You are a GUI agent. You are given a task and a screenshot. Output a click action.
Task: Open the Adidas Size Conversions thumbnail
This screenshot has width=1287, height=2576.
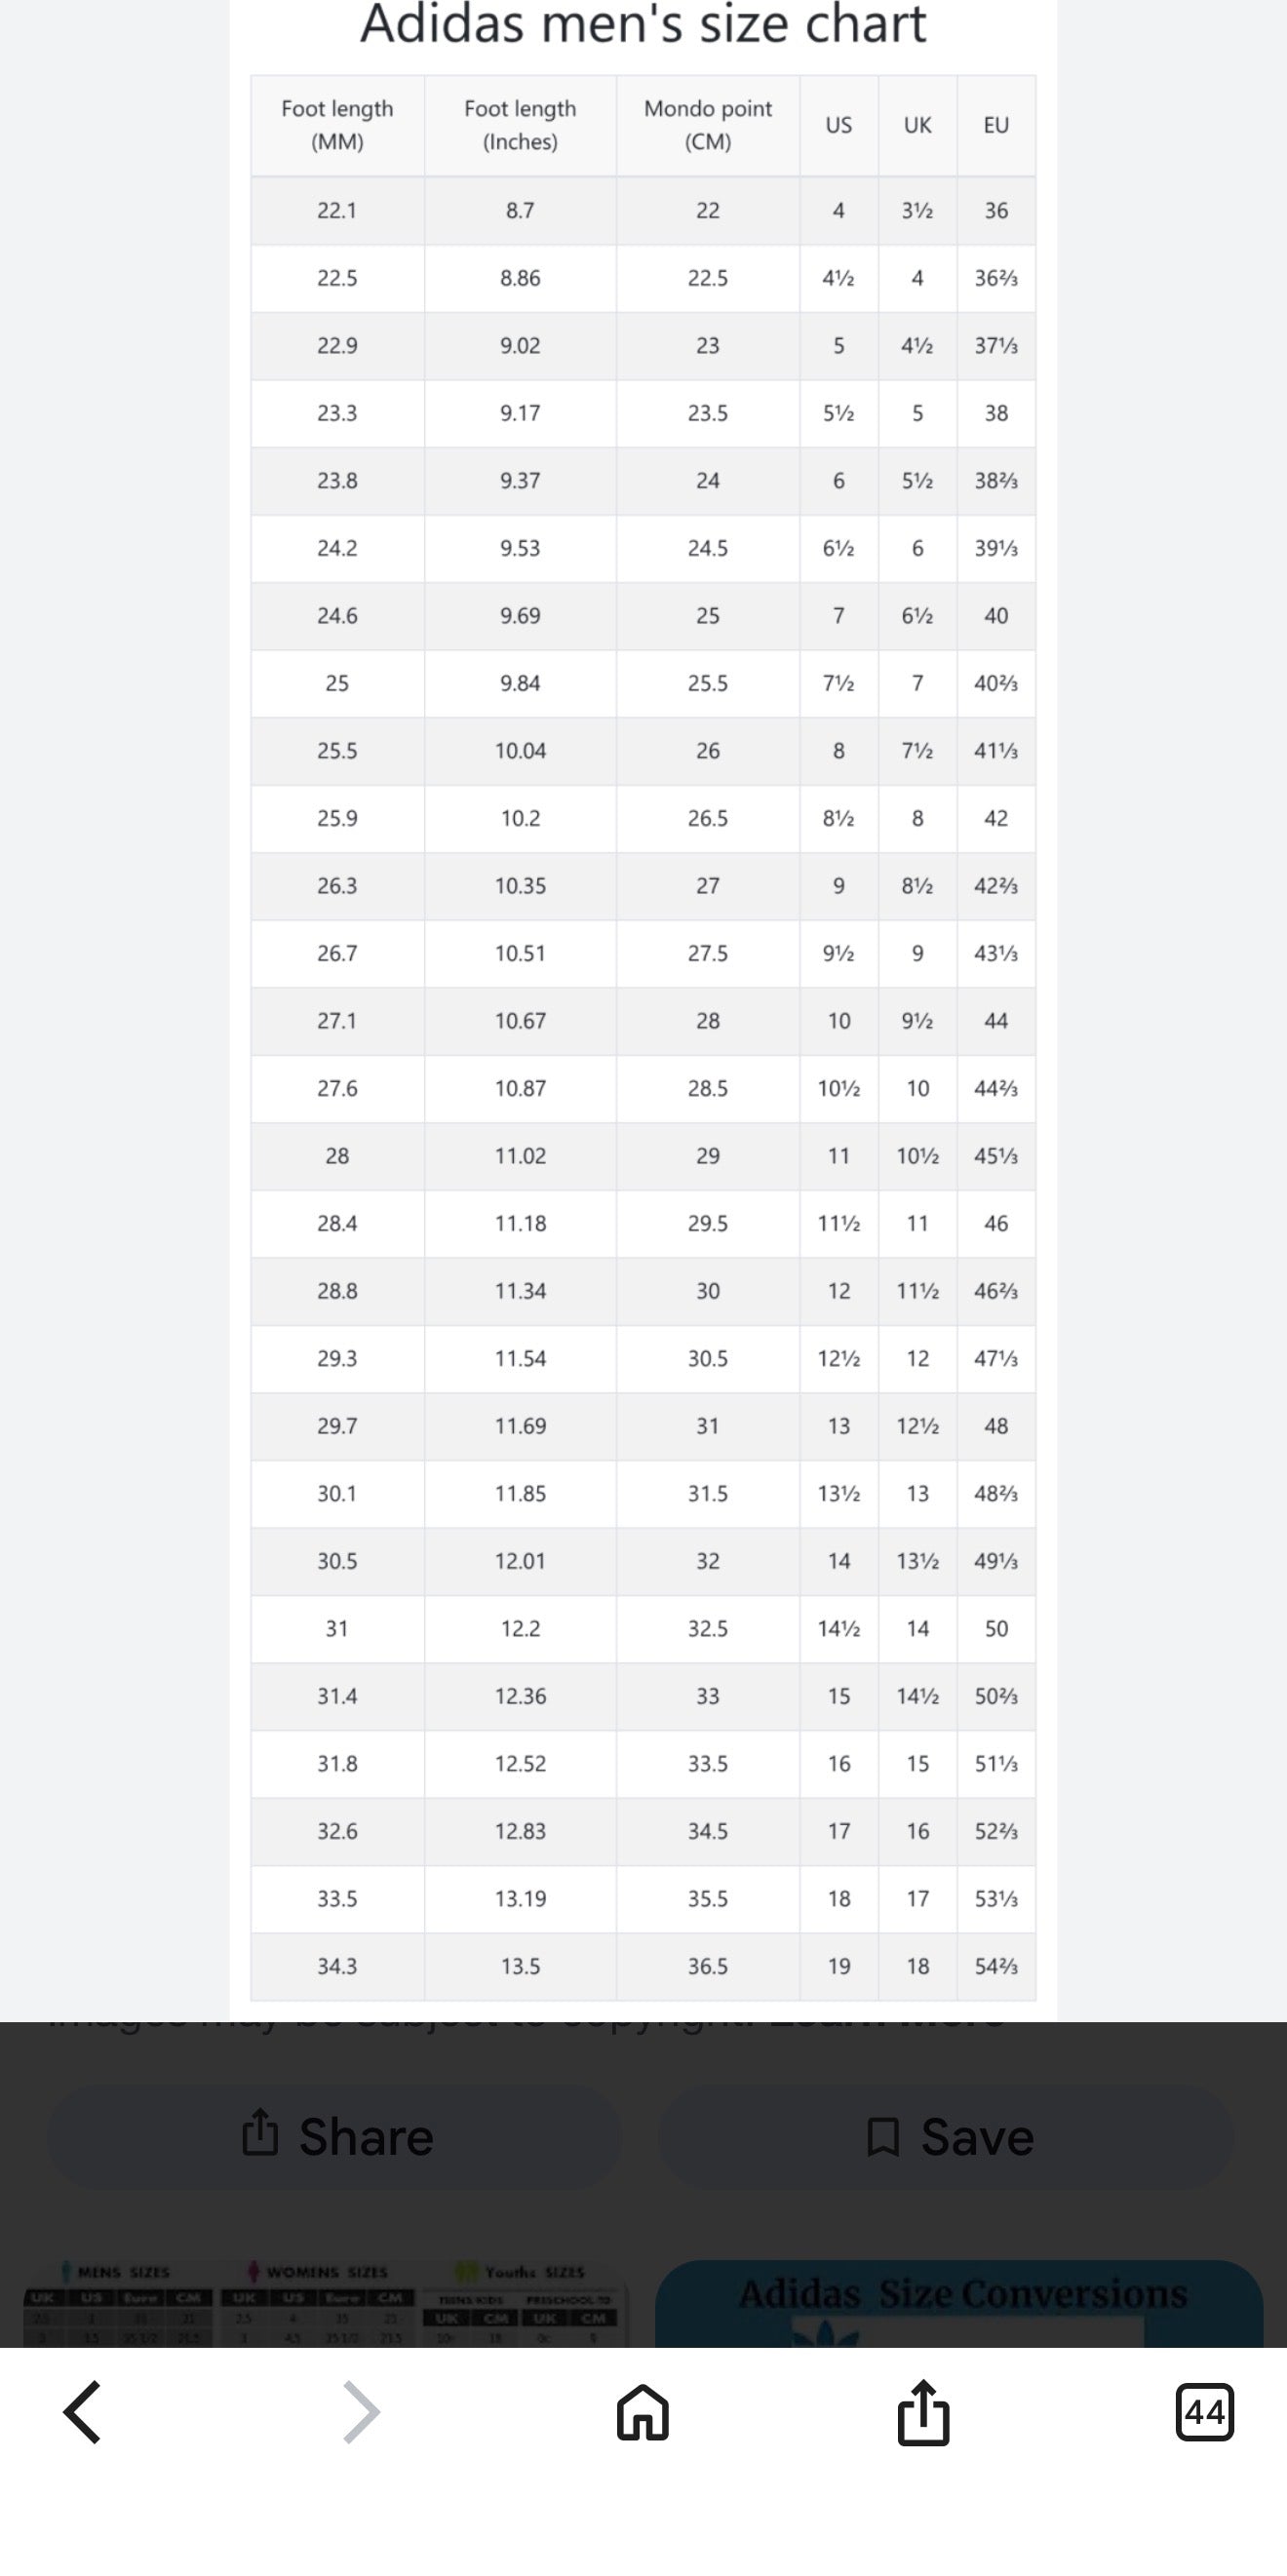pyautogui.click(x=960, y=2302)
